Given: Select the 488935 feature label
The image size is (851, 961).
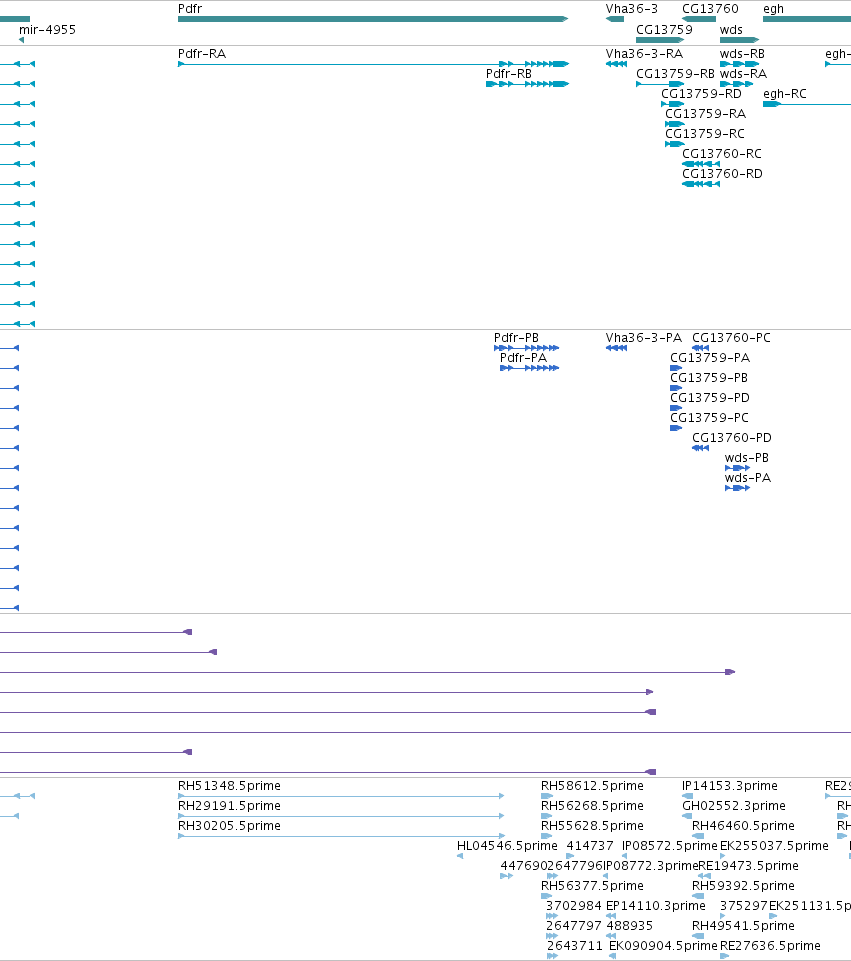Looking at the screenshot, I should pyautogui.click(x=629, y=925).
